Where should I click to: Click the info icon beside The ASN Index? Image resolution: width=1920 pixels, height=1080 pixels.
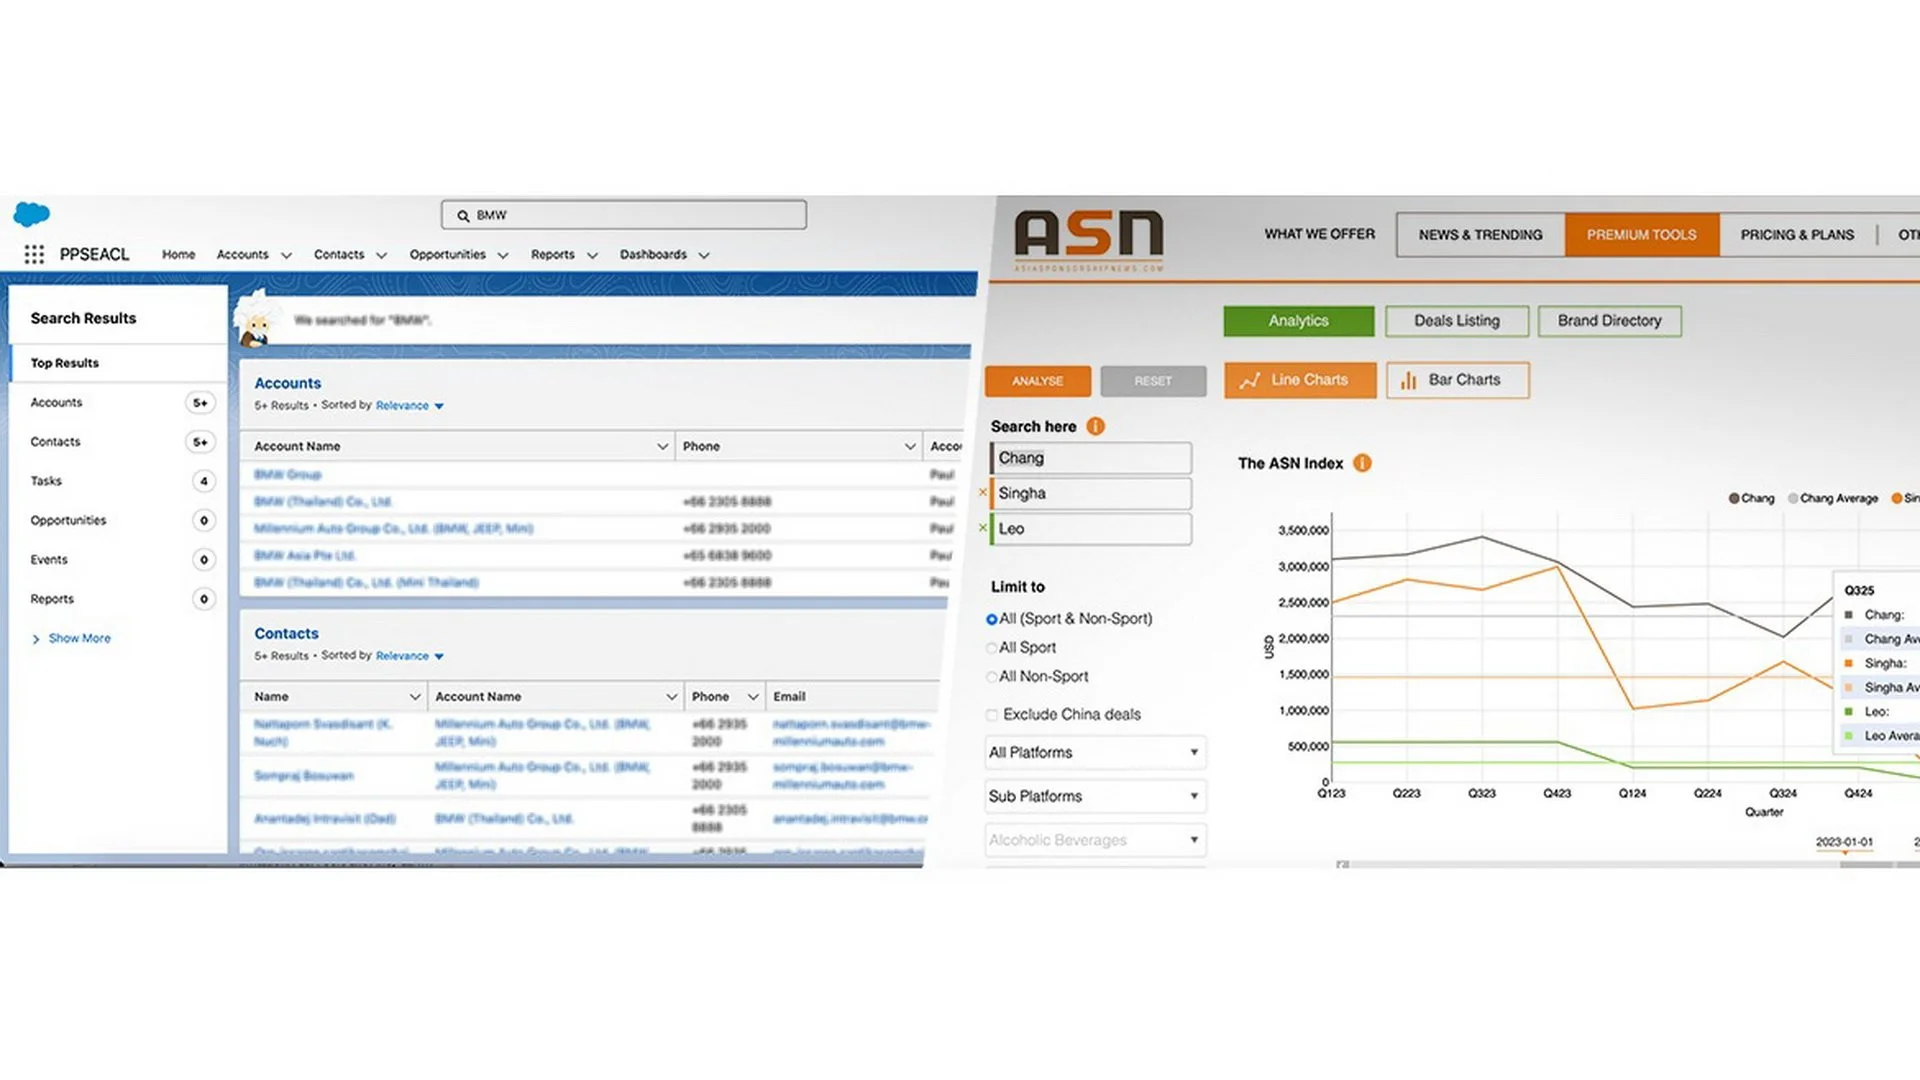(1362, 463)
